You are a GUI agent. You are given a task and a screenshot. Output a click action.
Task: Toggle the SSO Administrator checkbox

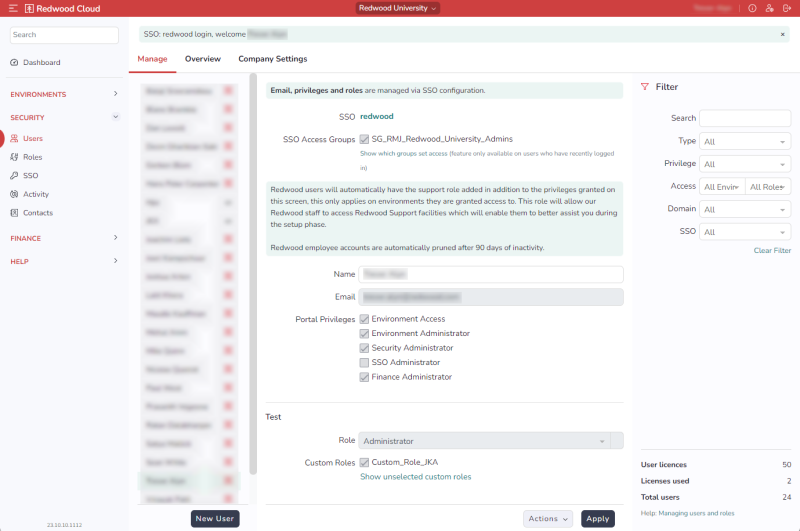[x=364, y=362]
